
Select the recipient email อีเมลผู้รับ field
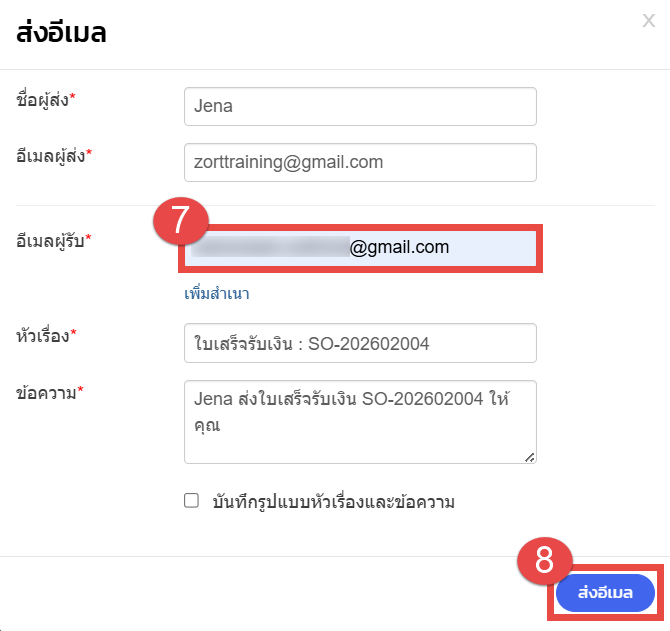click(x=360, y=247)
